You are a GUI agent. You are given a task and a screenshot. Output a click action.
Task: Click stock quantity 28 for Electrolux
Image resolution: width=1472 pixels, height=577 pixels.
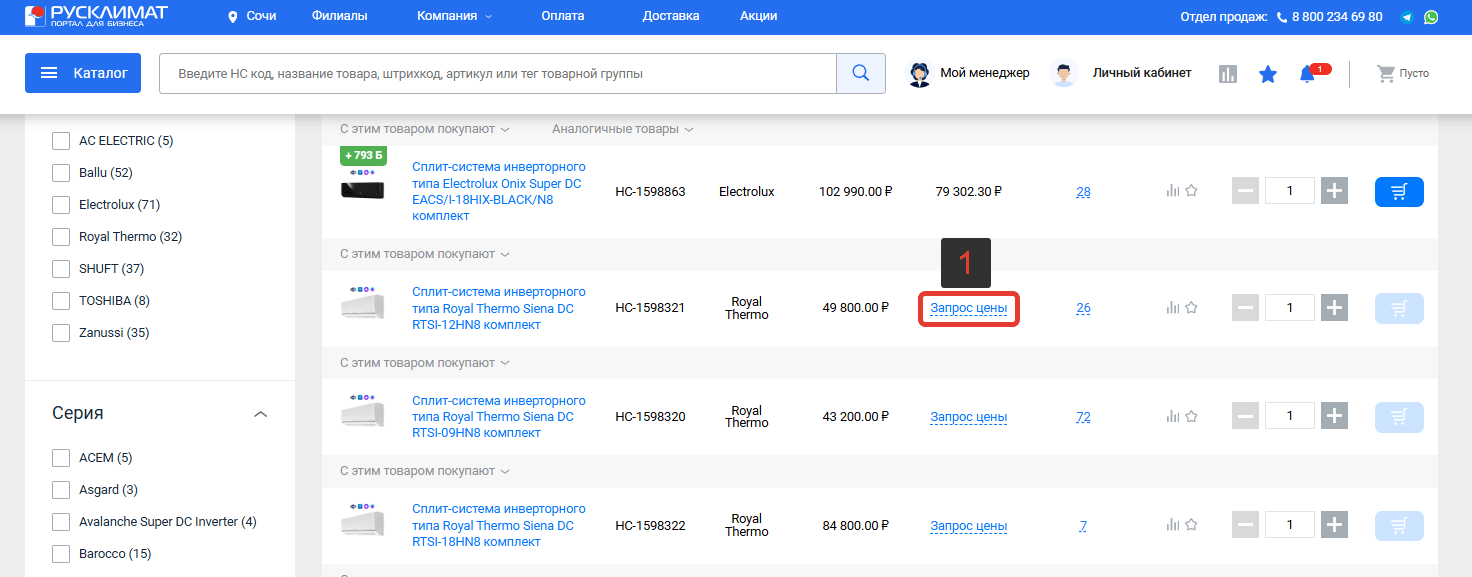pyautogui.click(x=1083, y=192)
